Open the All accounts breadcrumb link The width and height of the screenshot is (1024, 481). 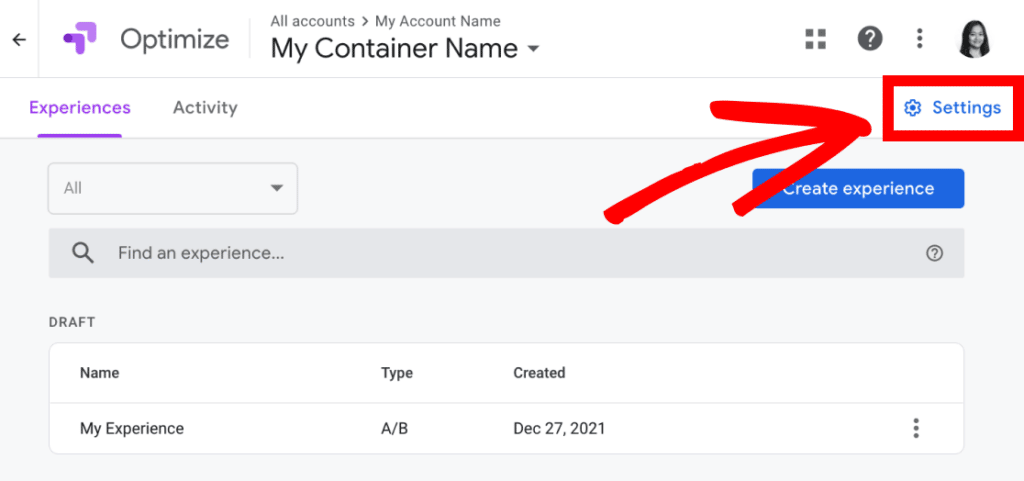tap(312, 21)
